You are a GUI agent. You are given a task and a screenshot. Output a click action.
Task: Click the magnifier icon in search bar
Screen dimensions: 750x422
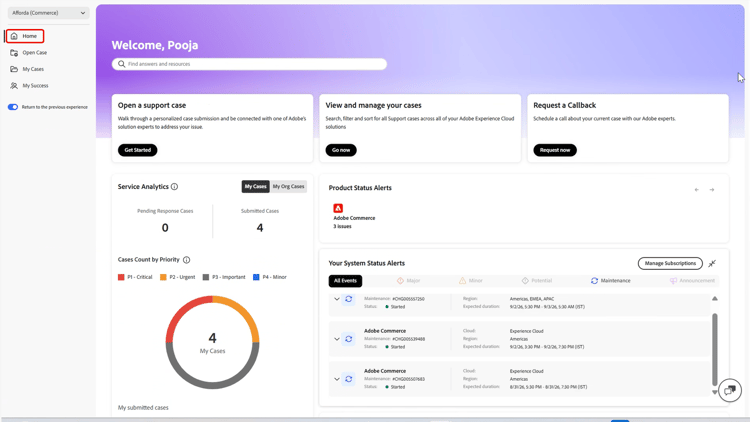121,64
